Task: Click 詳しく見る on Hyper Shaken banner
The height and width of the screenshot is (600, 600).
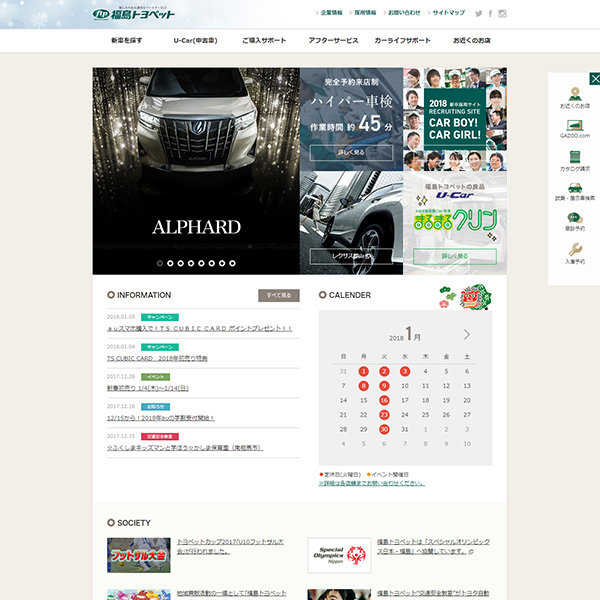Action: point(351,153)
